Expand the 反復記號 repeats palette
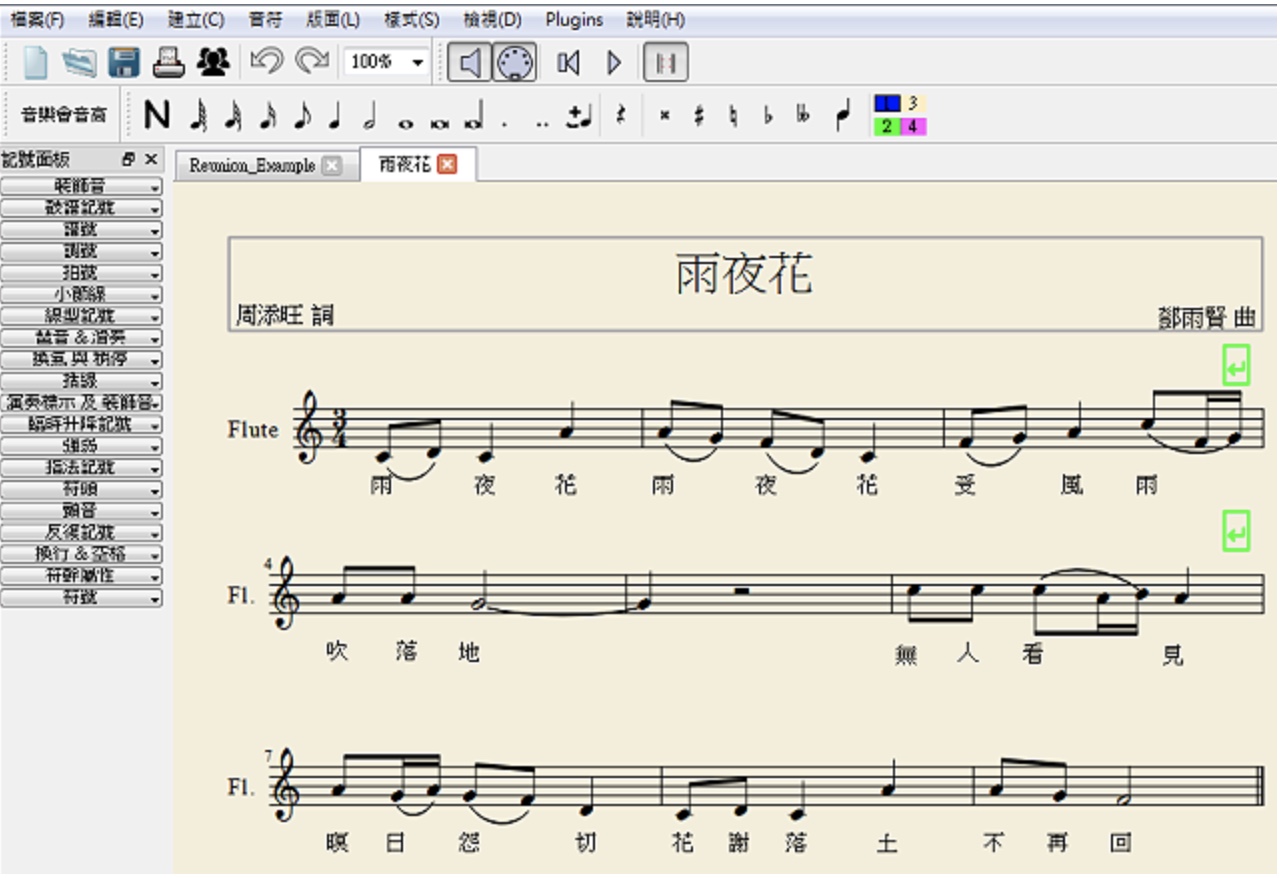This screenshot has height=878, width=1284. point(82,533)
